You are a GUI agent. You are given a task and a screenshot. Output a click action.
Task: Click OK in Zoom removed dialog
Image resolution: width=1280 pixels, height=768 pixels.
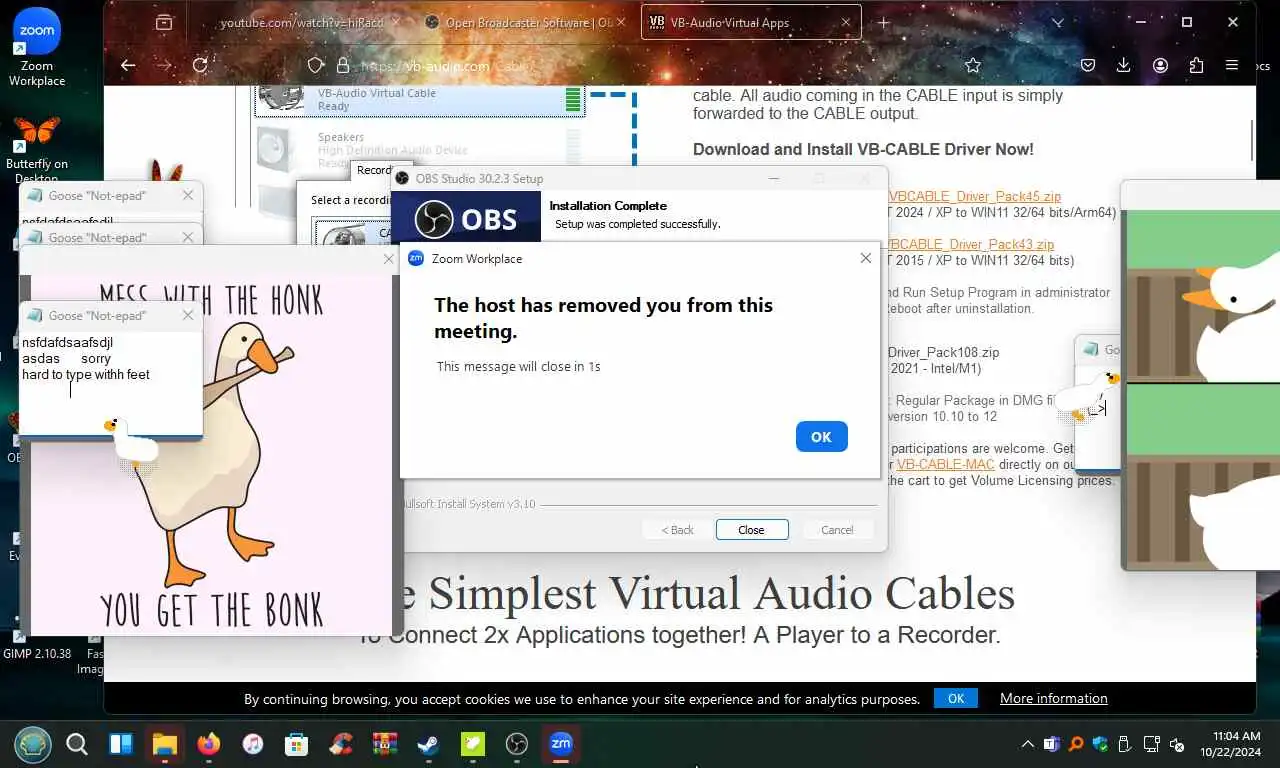click(822, 437)
